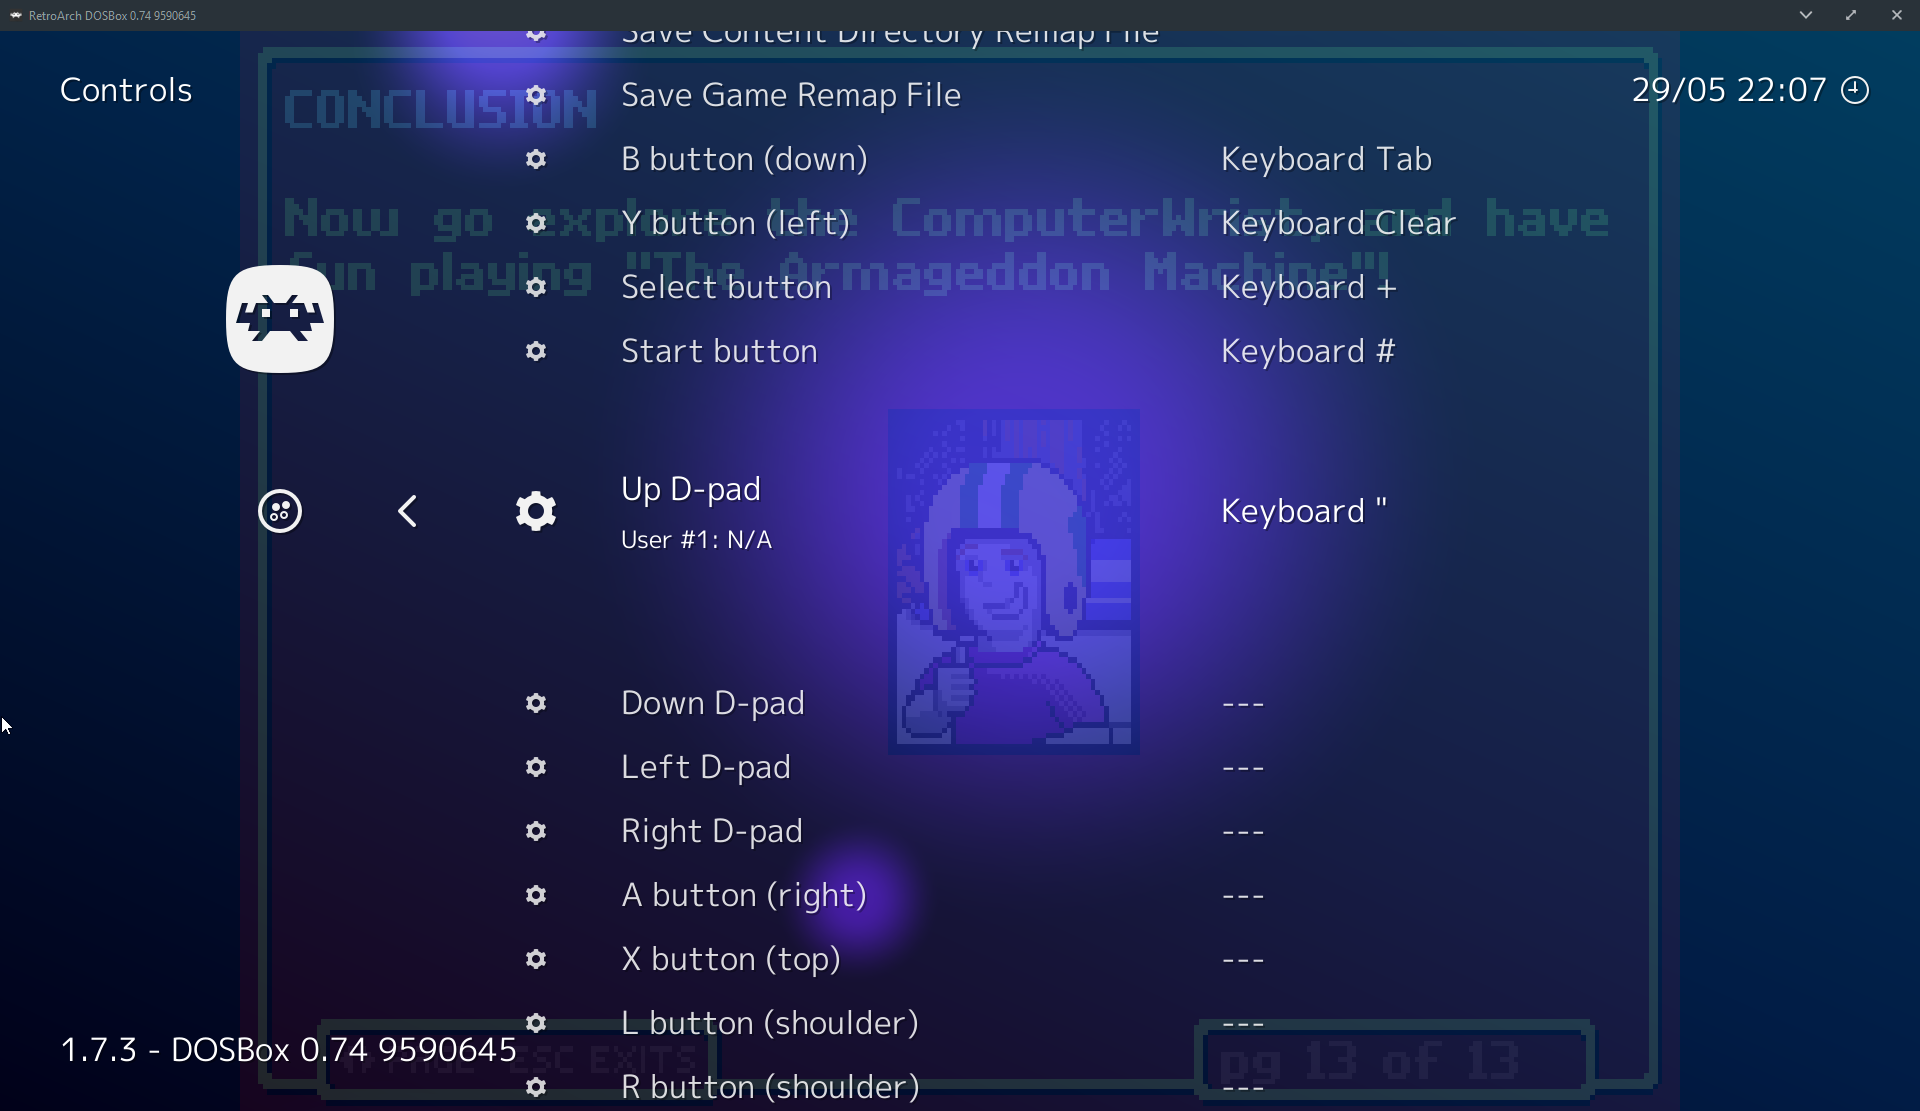Image resolution: width=1920 pixels, height=1111 pixels.
Task: Click the circular joypad icon in the sidebar
Action: pyautogui.click(x=280, y=511)
